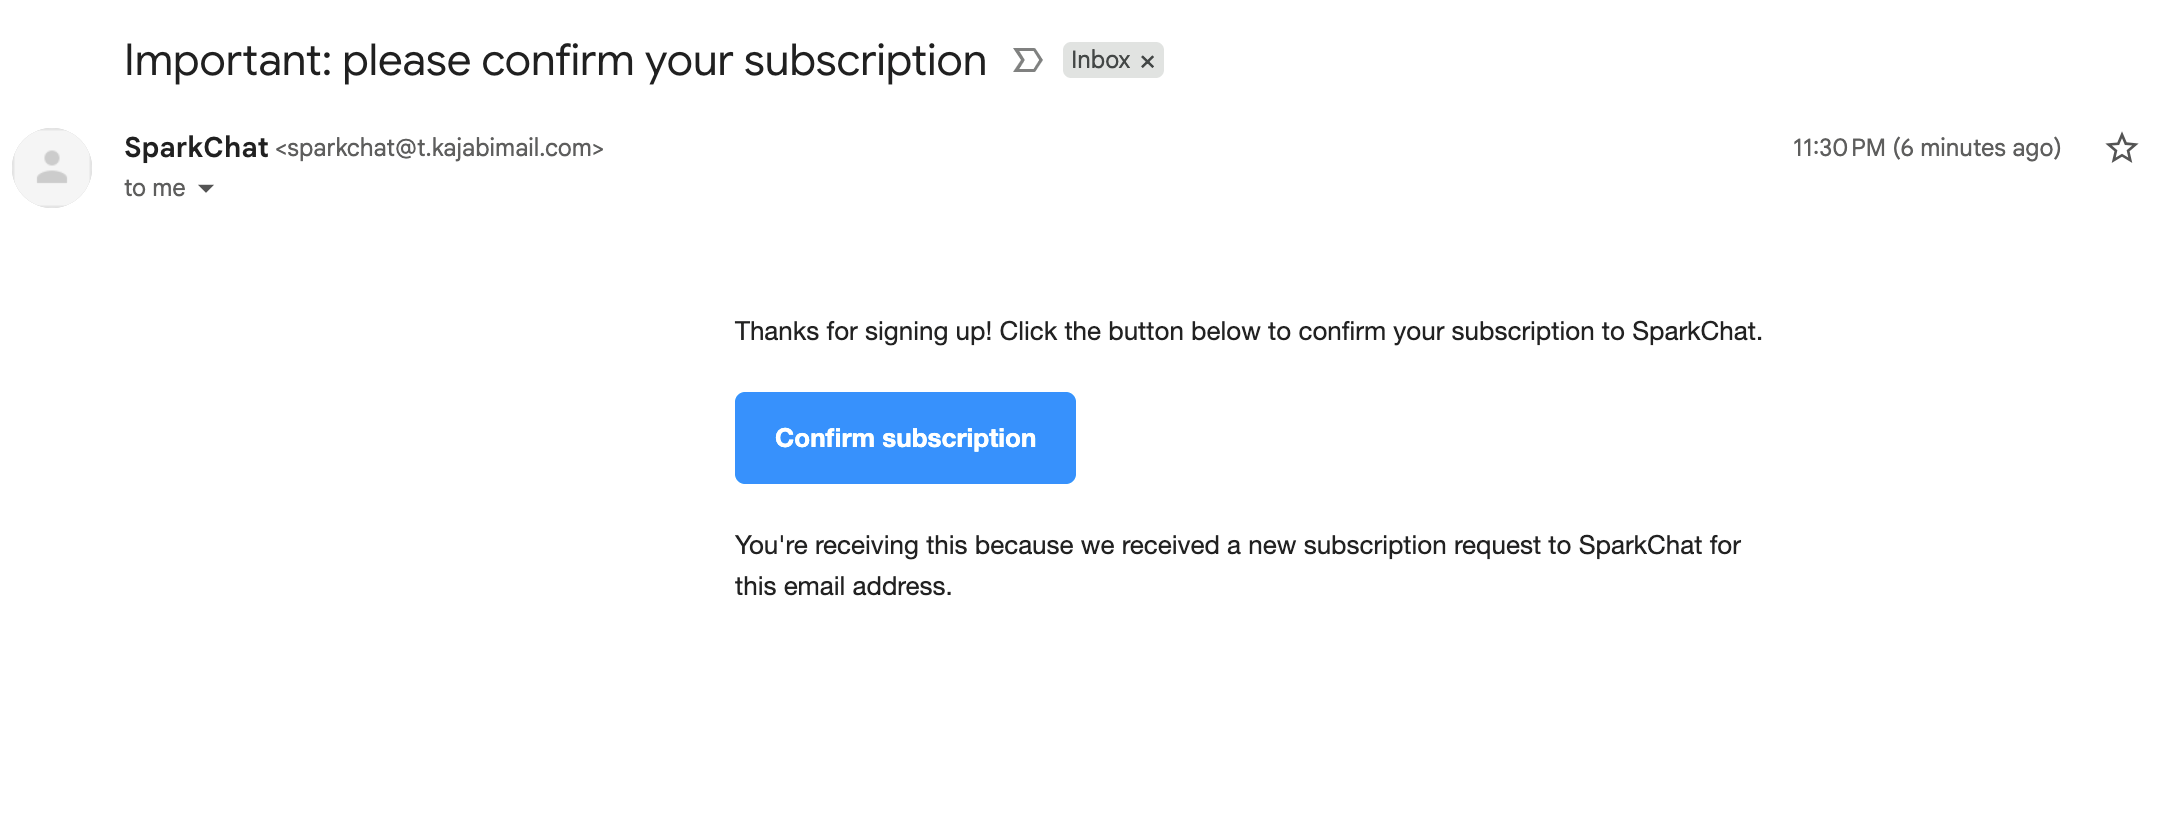Click the "Thanks for signing up!" sentence
Screen dimensions: 2174x840
point(863,331)
